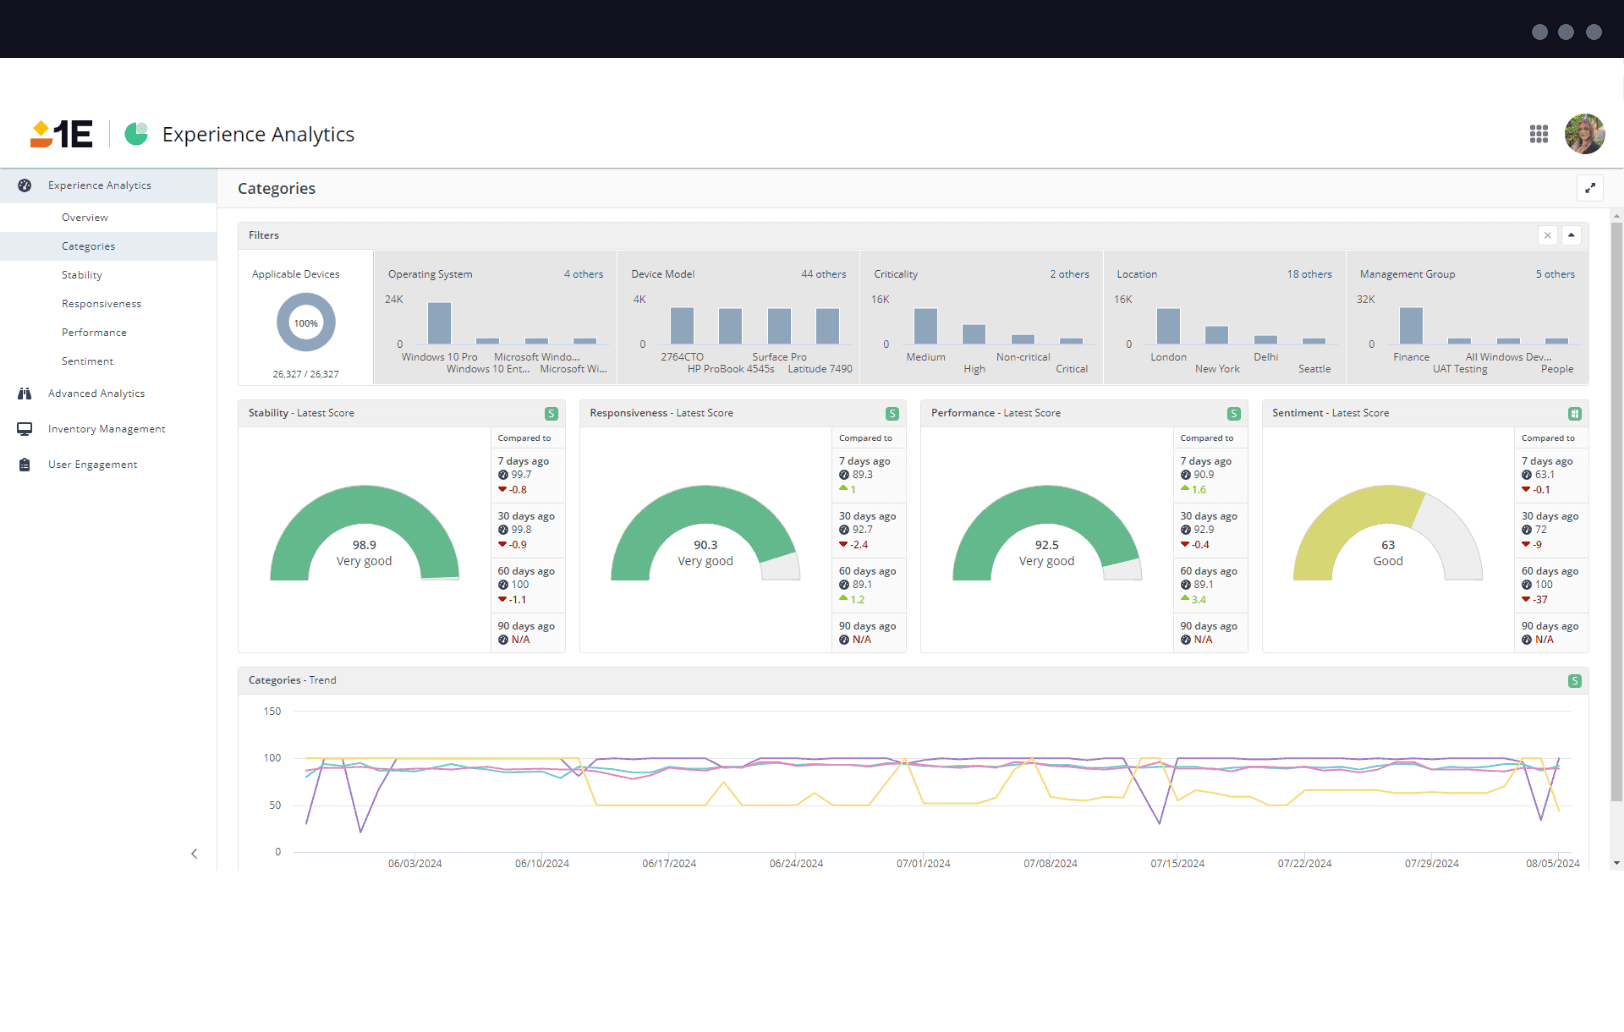This screenshot has width=1624, height=1032.
Task: Collapse the left navigation sidebar
Action: (x=195, y=853)
